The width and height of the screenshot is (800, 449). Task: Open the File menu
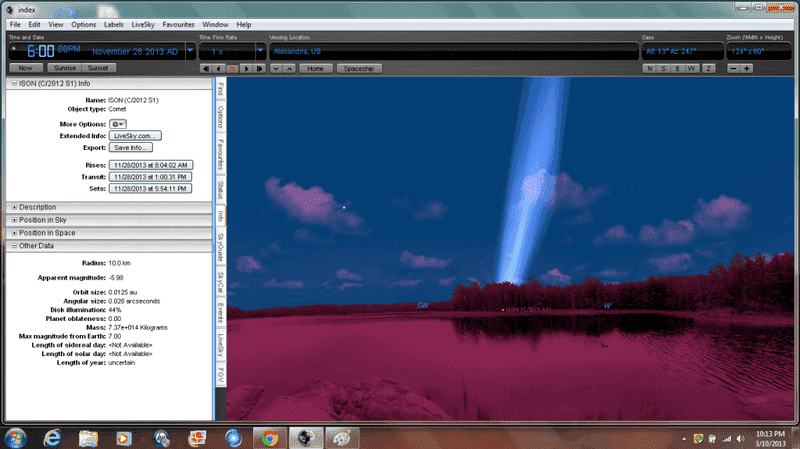[15, 24]
